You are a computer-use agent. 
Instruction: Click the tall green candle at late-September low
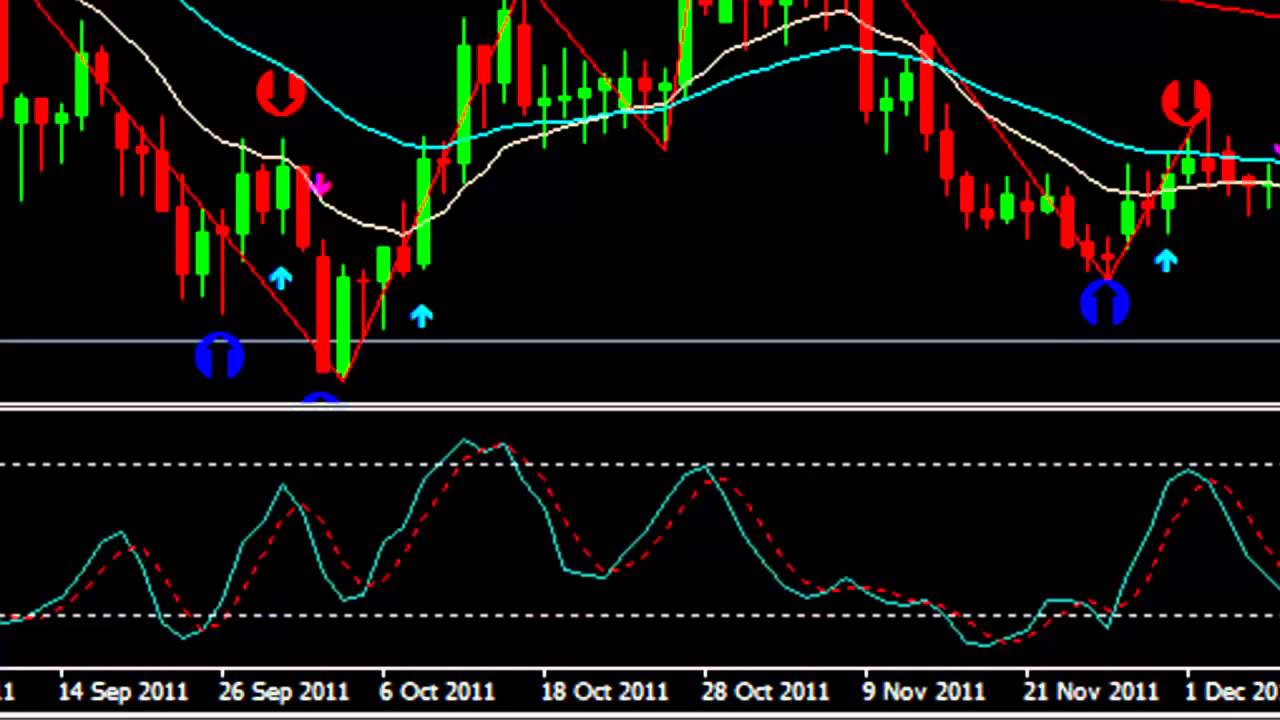tap(343, 320)
